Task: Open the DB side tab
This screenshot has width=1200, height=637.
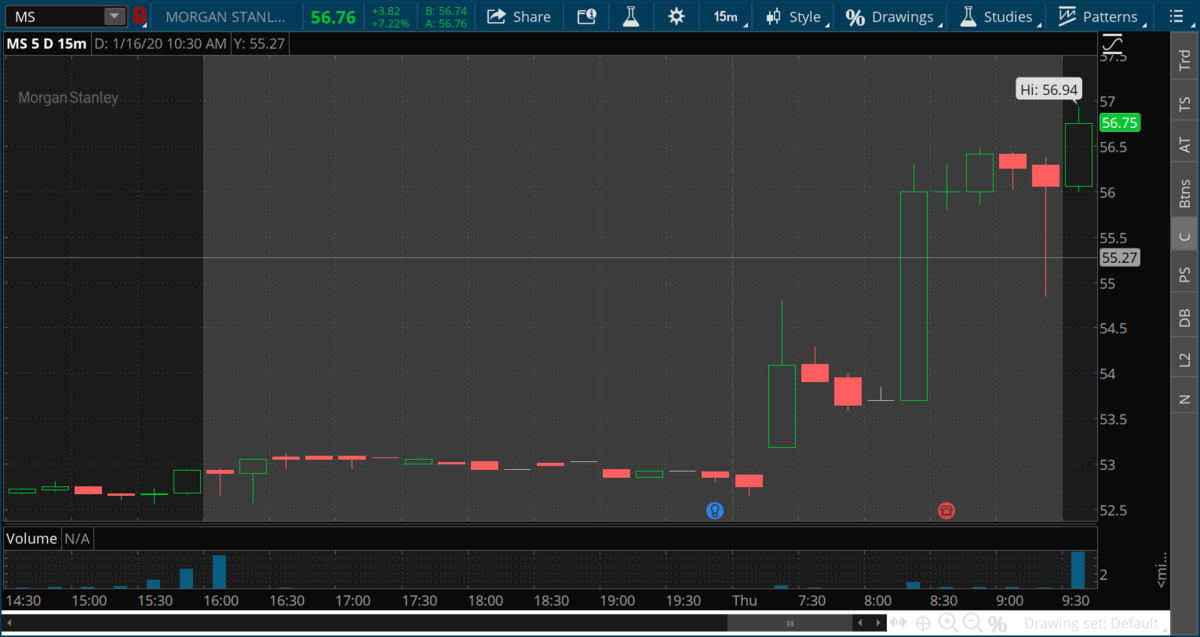Action: click(1185, 317)
